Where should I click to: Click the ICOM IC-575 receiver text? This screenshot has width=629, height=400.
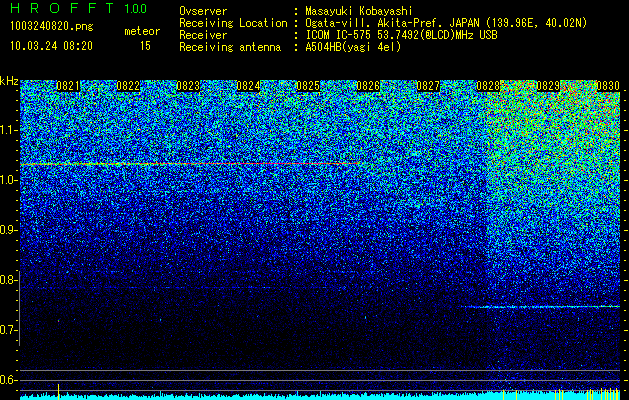[x=401, y=35]
